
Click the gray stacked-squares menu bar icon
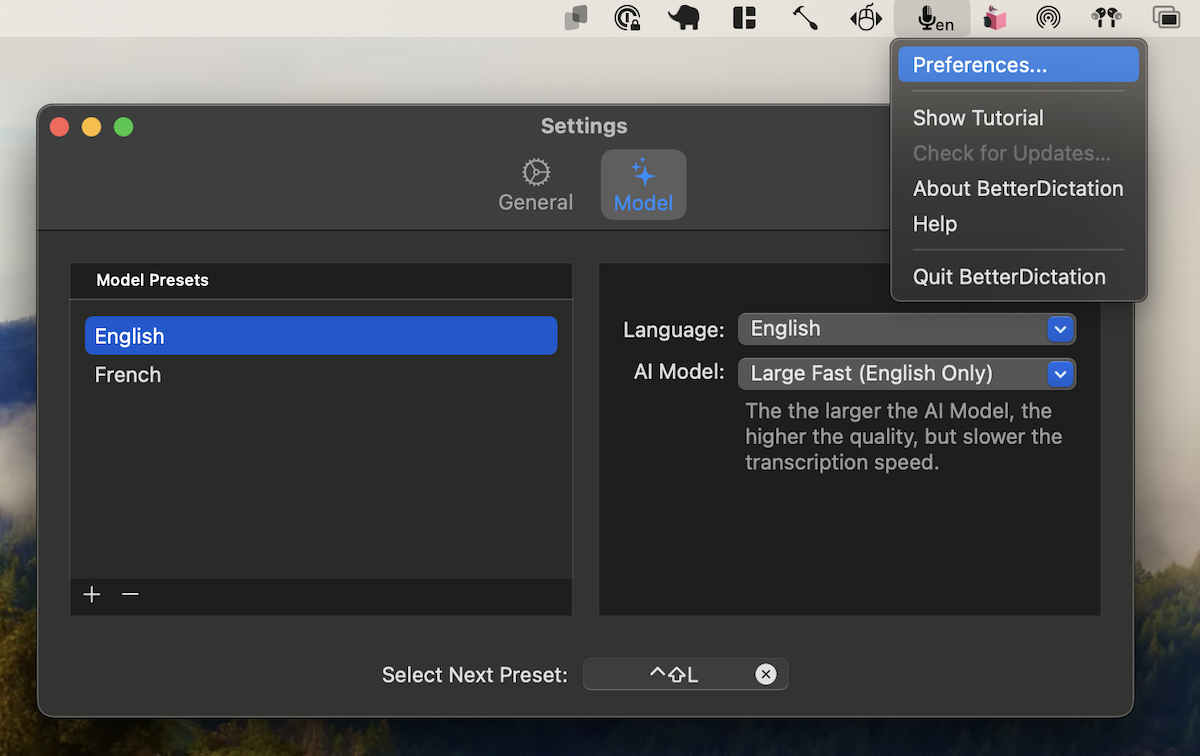click(x=575, y=18)
